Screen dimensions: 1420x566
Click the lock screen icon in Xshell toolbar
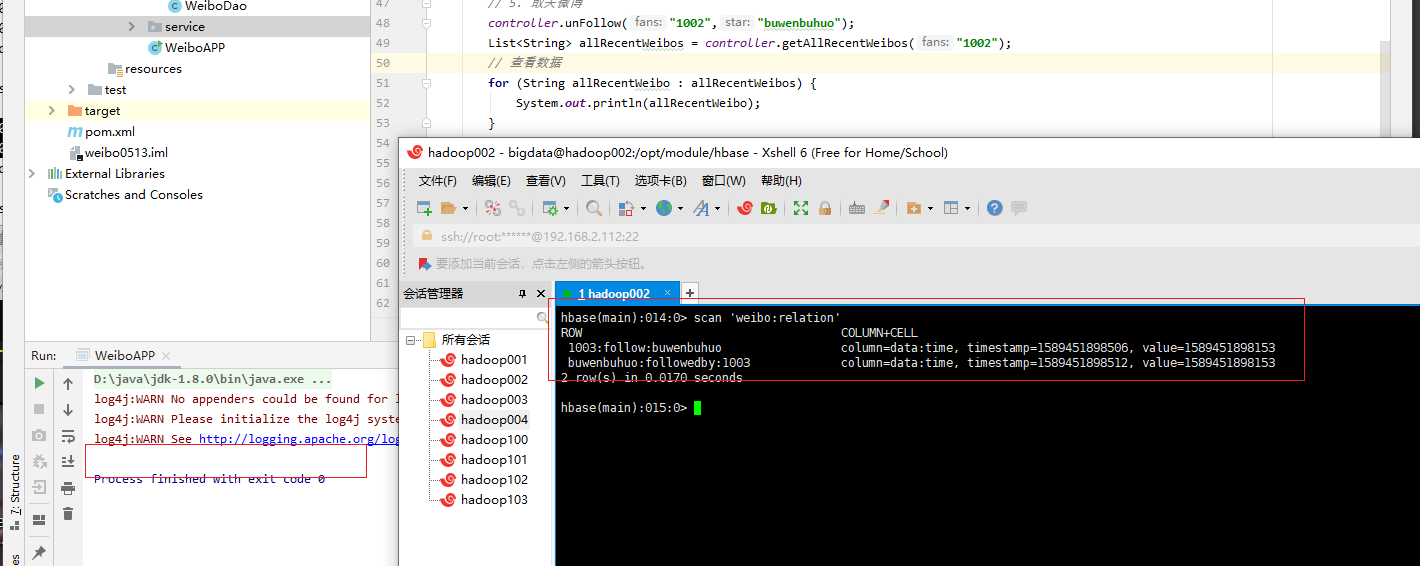[825, 208]
